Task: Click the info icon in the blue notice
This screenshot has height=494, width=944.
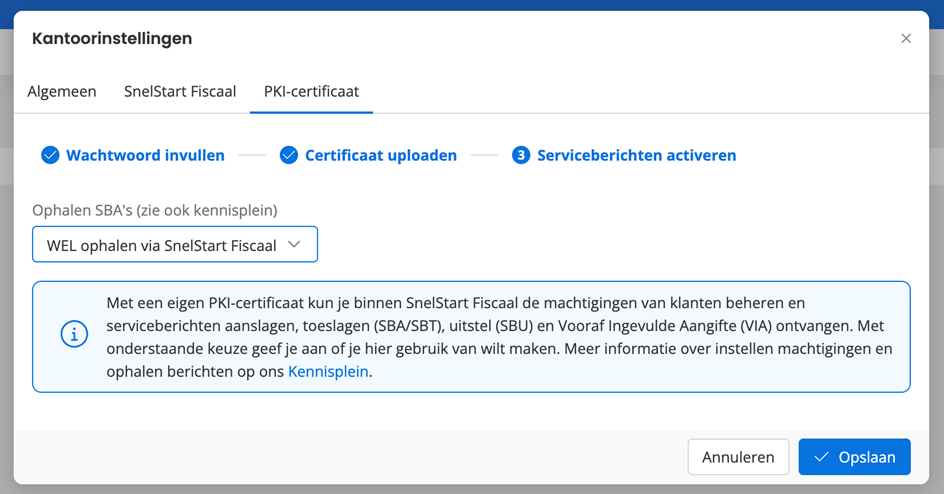Action: [x=74, y=336]
